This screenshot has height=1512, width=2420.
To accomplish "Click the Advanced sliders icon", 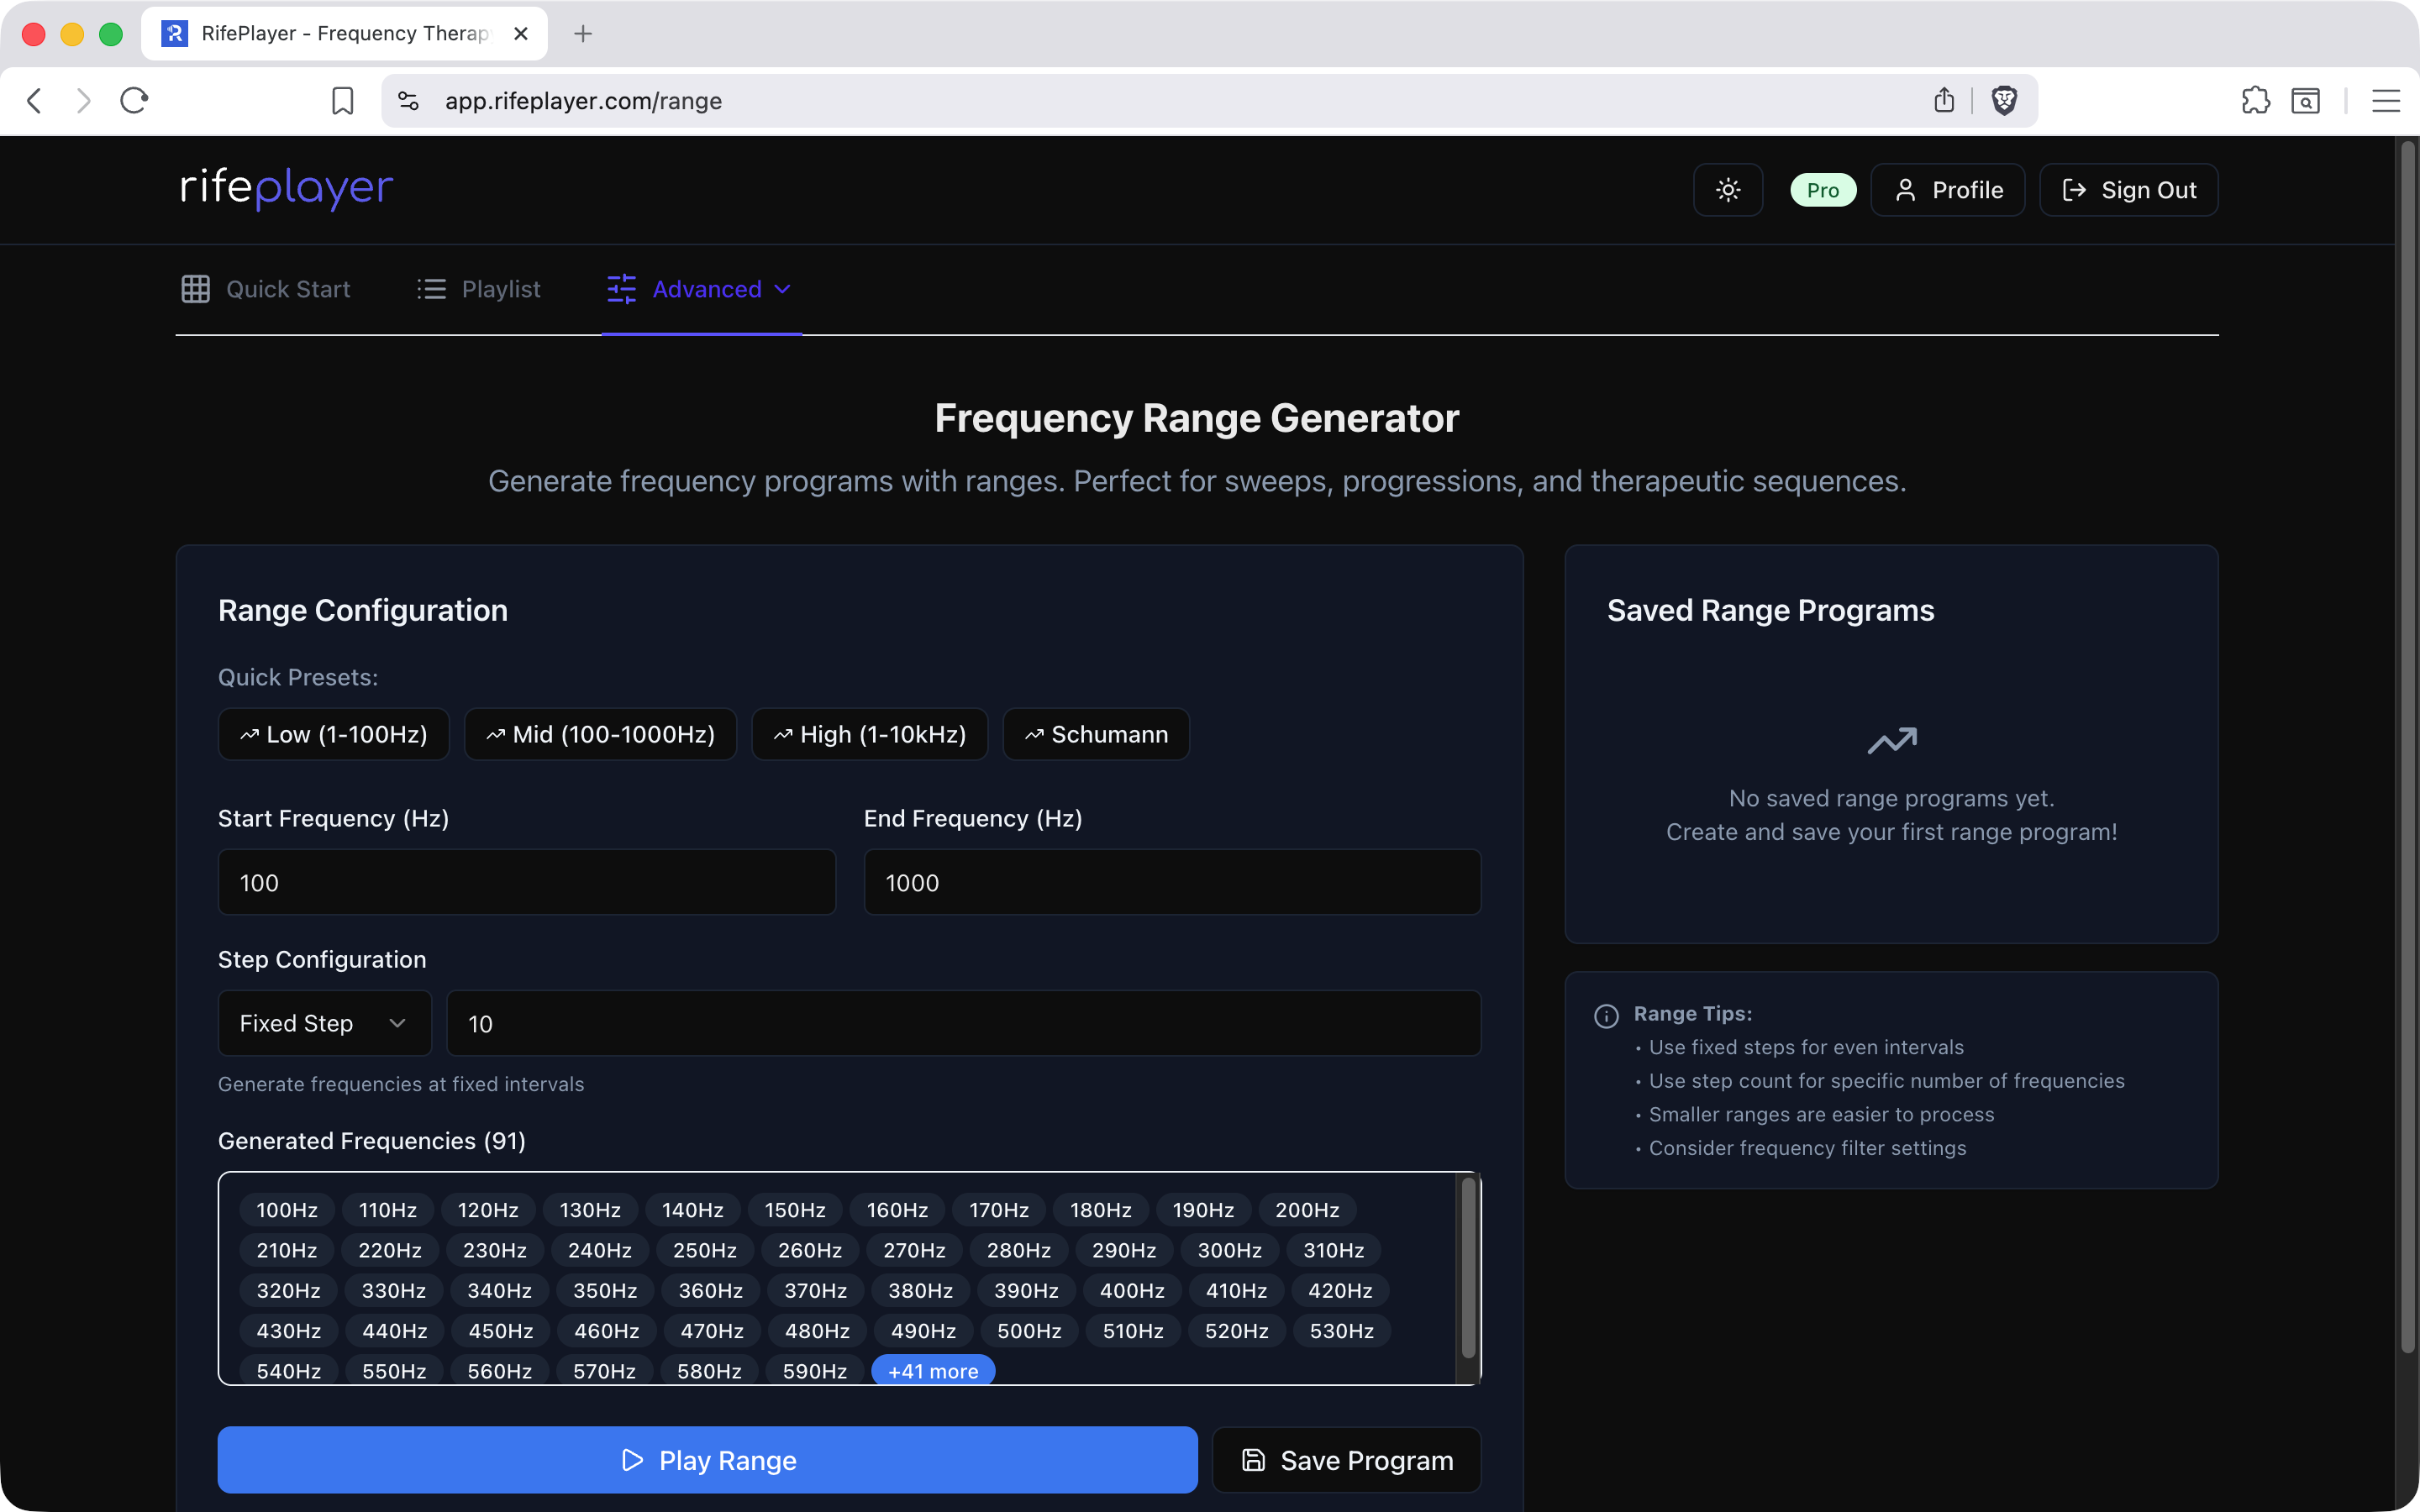I will pos(621,289).
